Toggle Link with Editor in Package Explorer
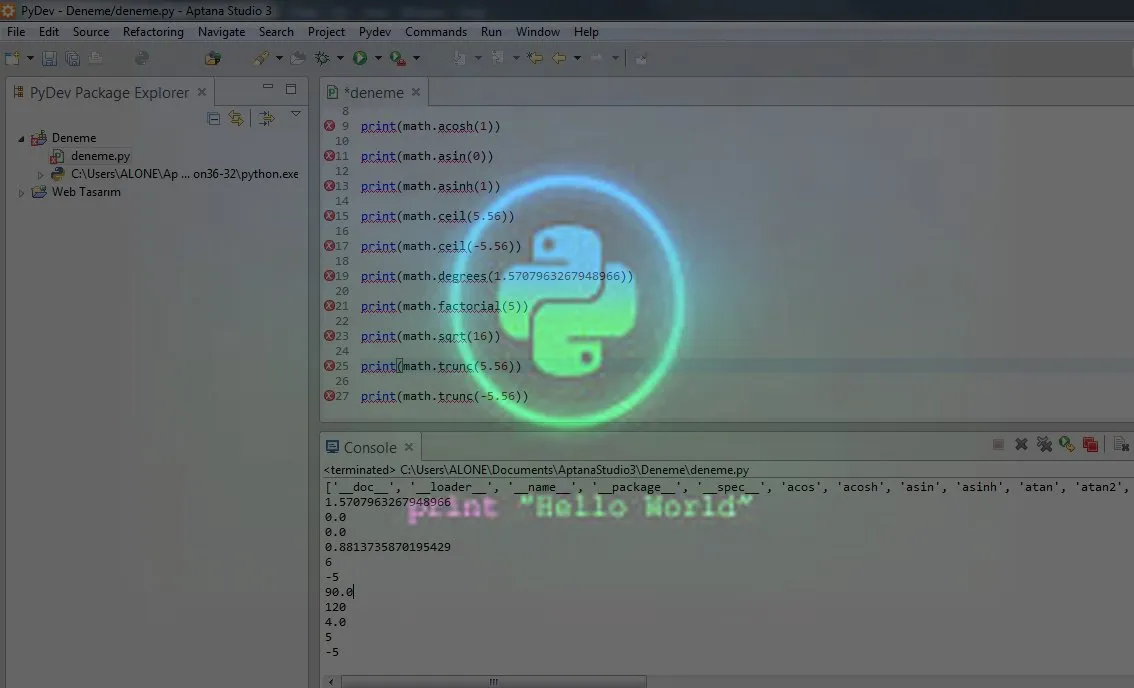The image size is (1134, 688). point(236,118)
